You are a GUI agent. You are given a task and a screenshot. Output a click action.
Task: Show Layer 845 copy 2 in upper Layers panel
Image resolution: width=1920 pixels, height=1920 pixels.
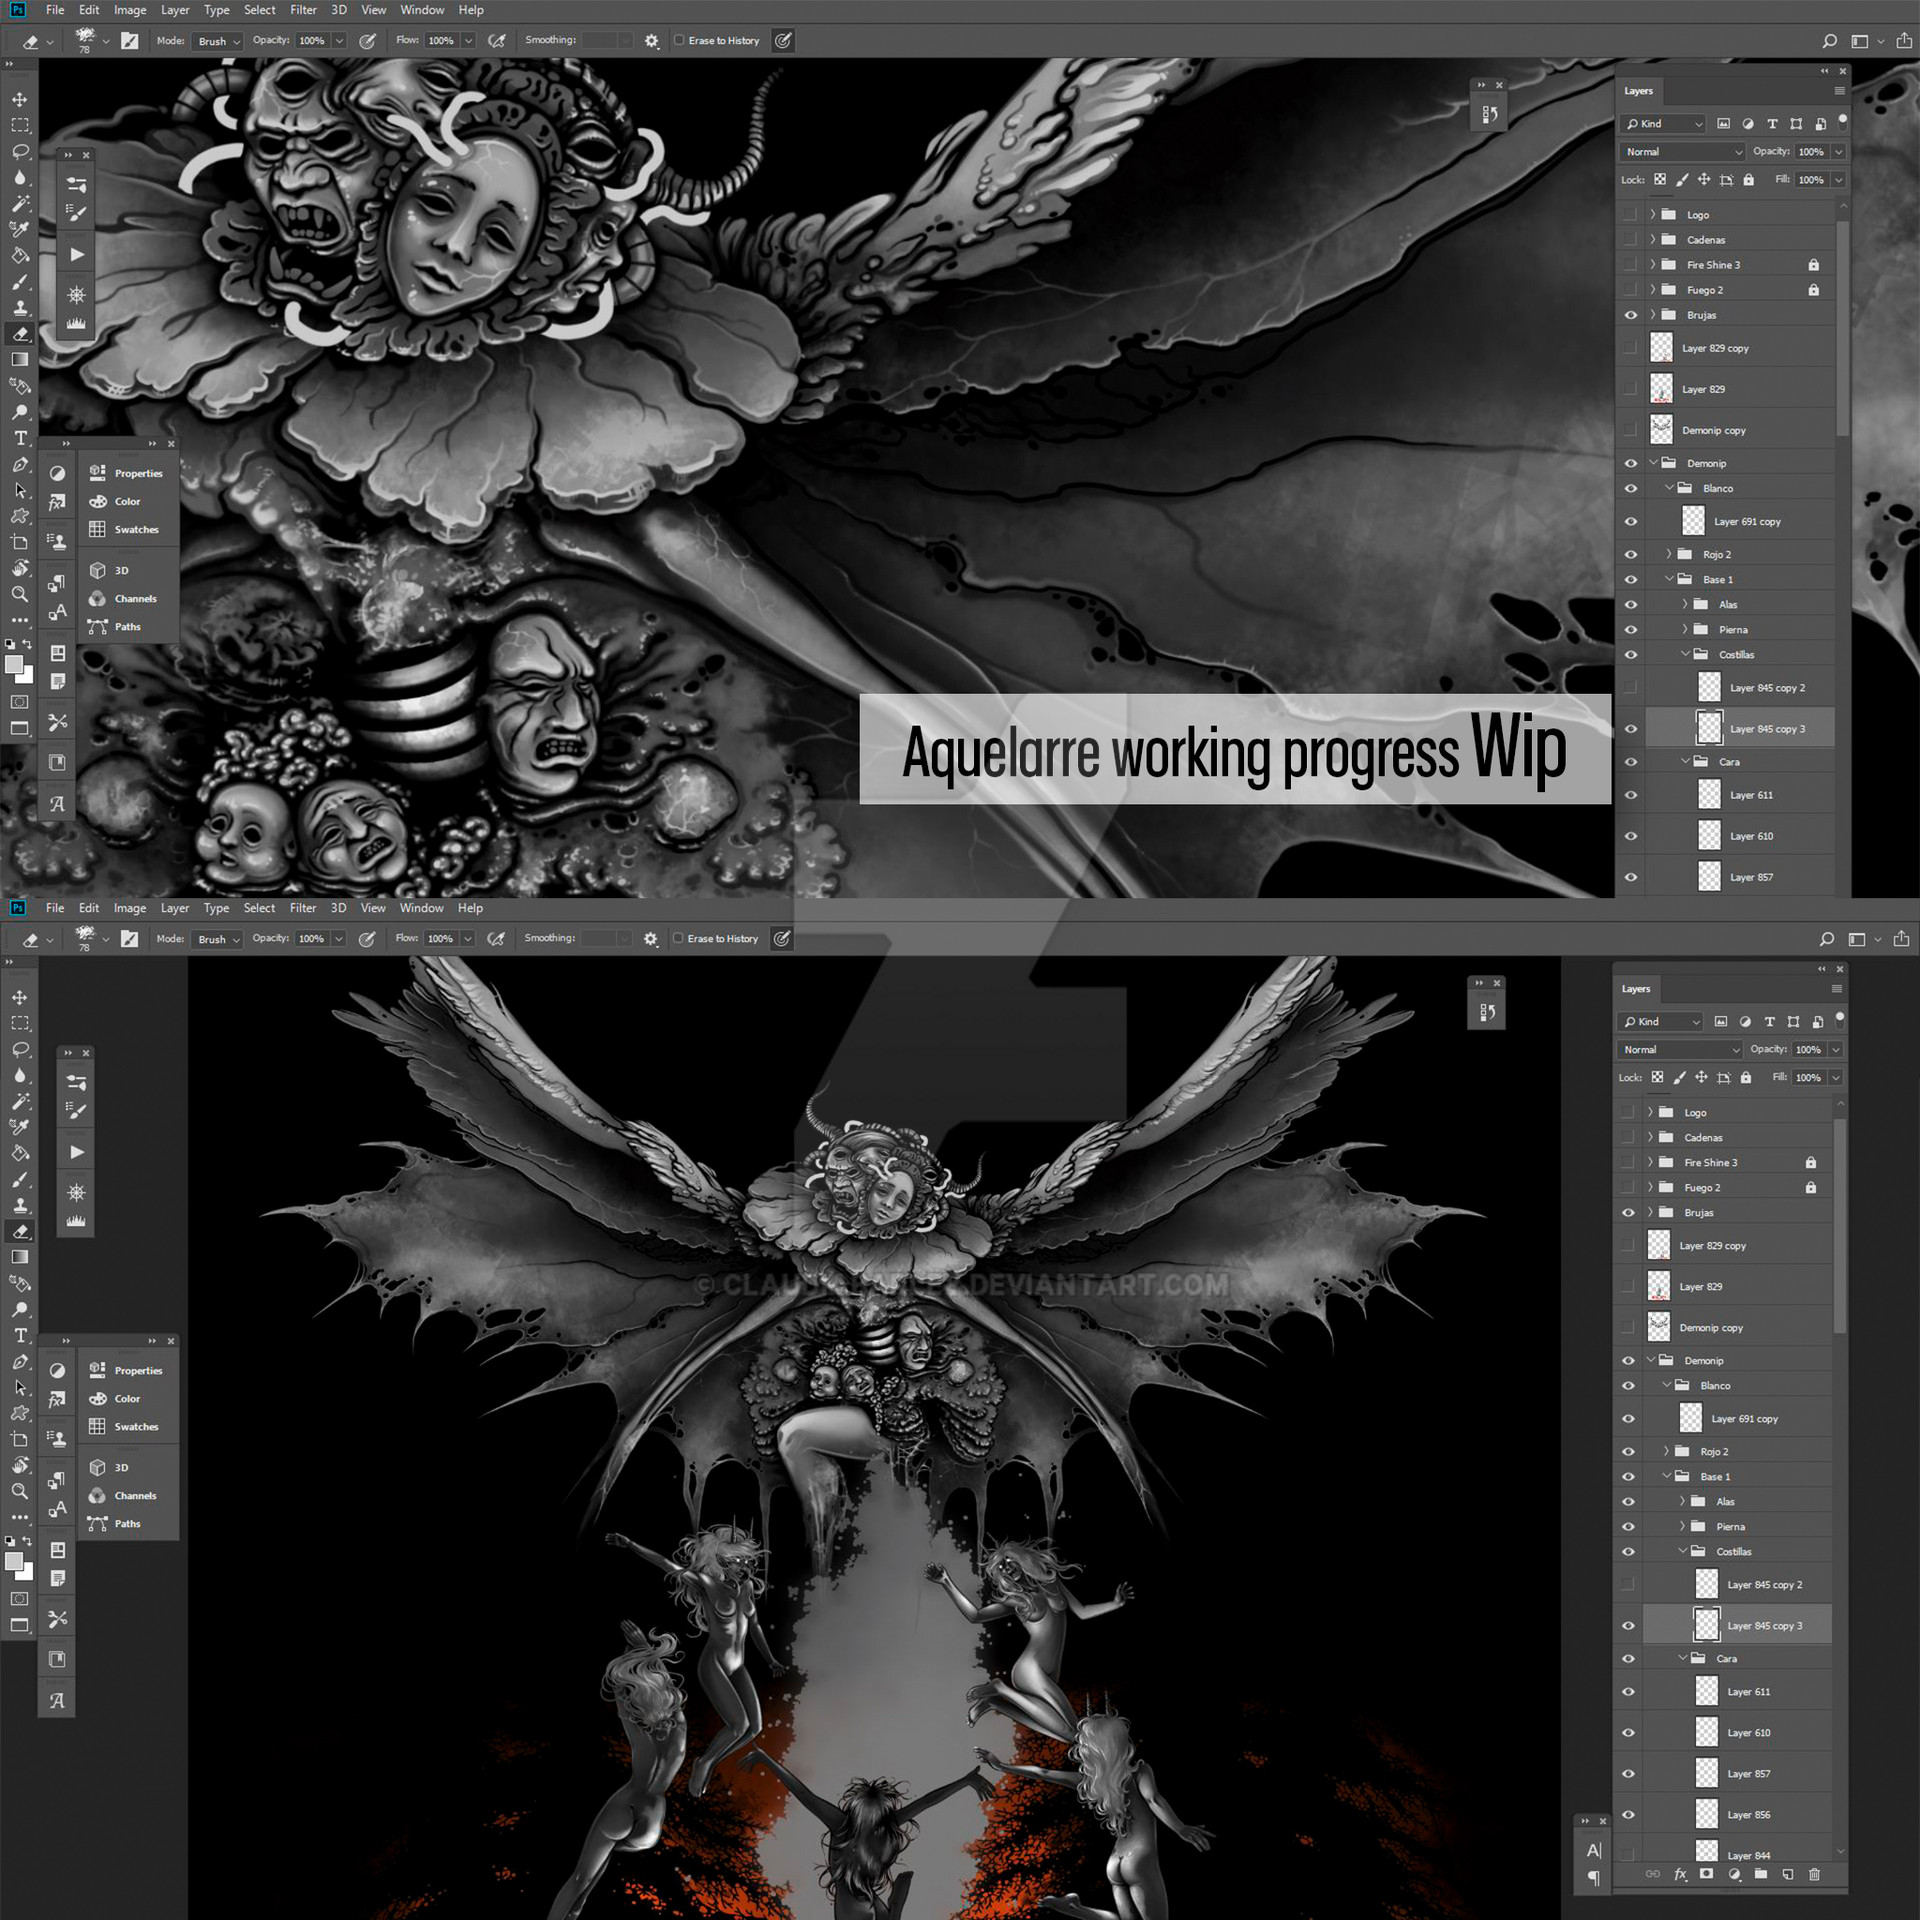click(1631, 688)
